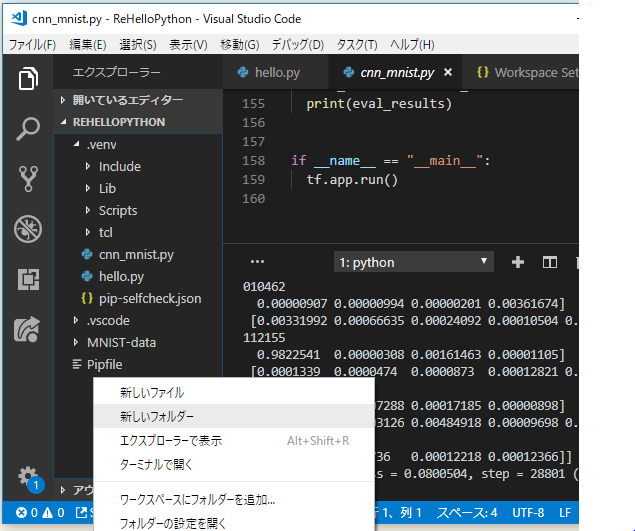Open the 選択(S) menu
Image resolution: width=635 pixels, height=531 pixels.
[138, 45]
